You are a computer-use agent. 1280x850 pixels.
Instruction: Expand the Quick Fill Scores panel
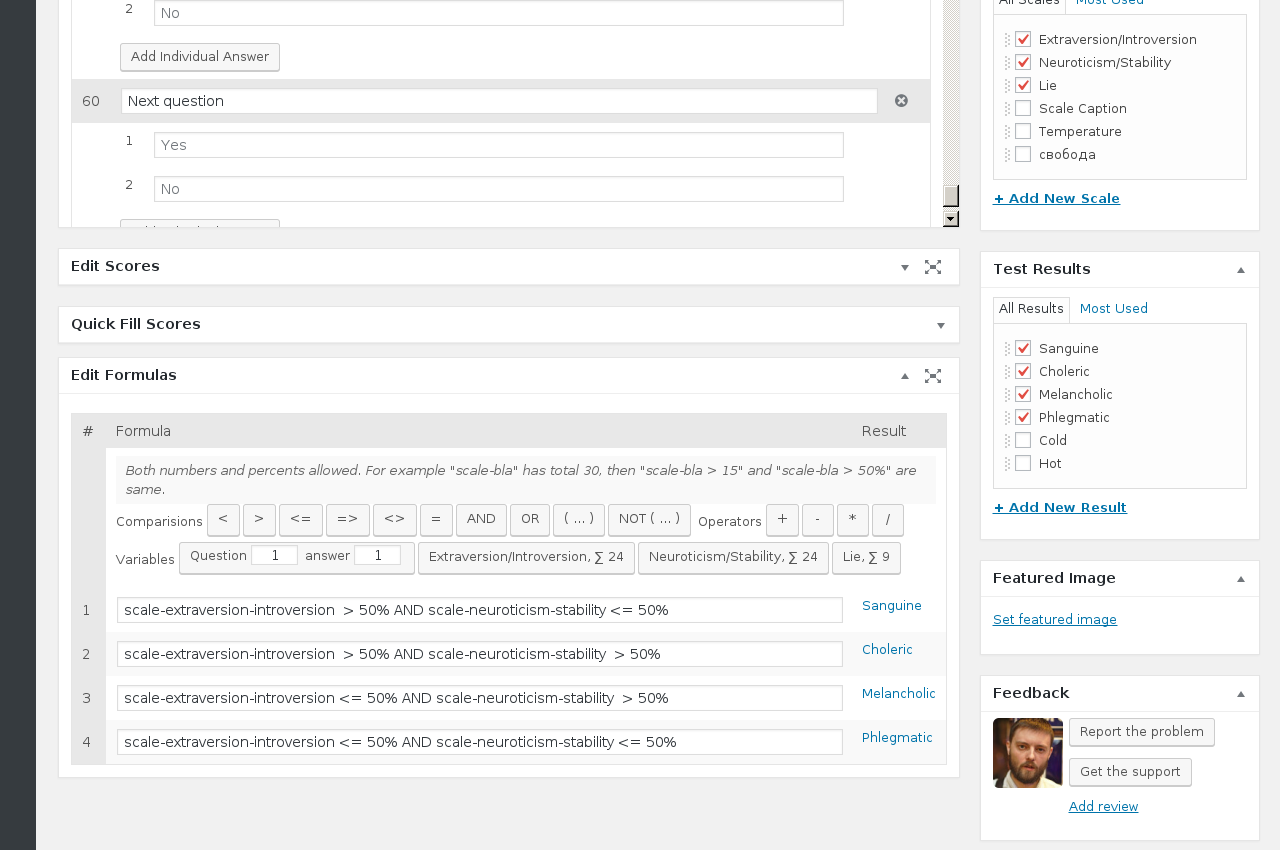941,325
